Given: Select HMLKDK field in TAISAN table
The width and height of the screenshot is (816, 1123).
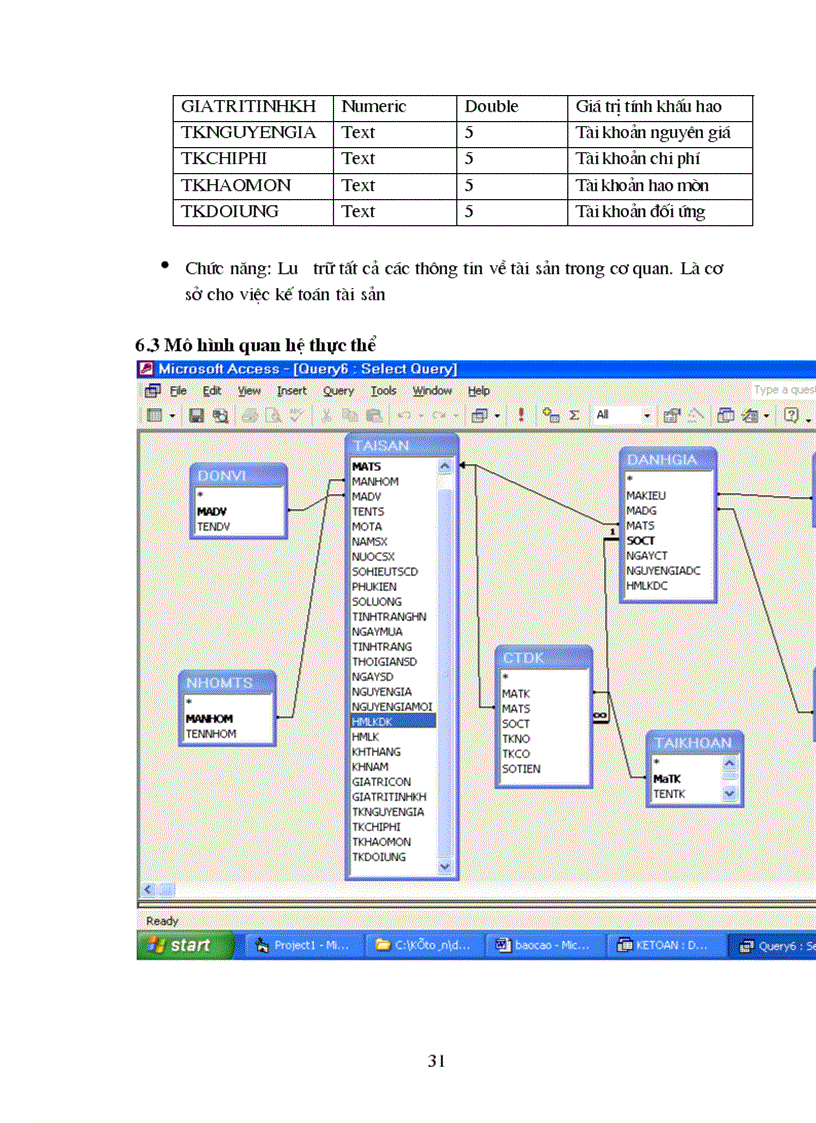Looking at the screenshot, I should pyautogui.click(x=393, y=721).
